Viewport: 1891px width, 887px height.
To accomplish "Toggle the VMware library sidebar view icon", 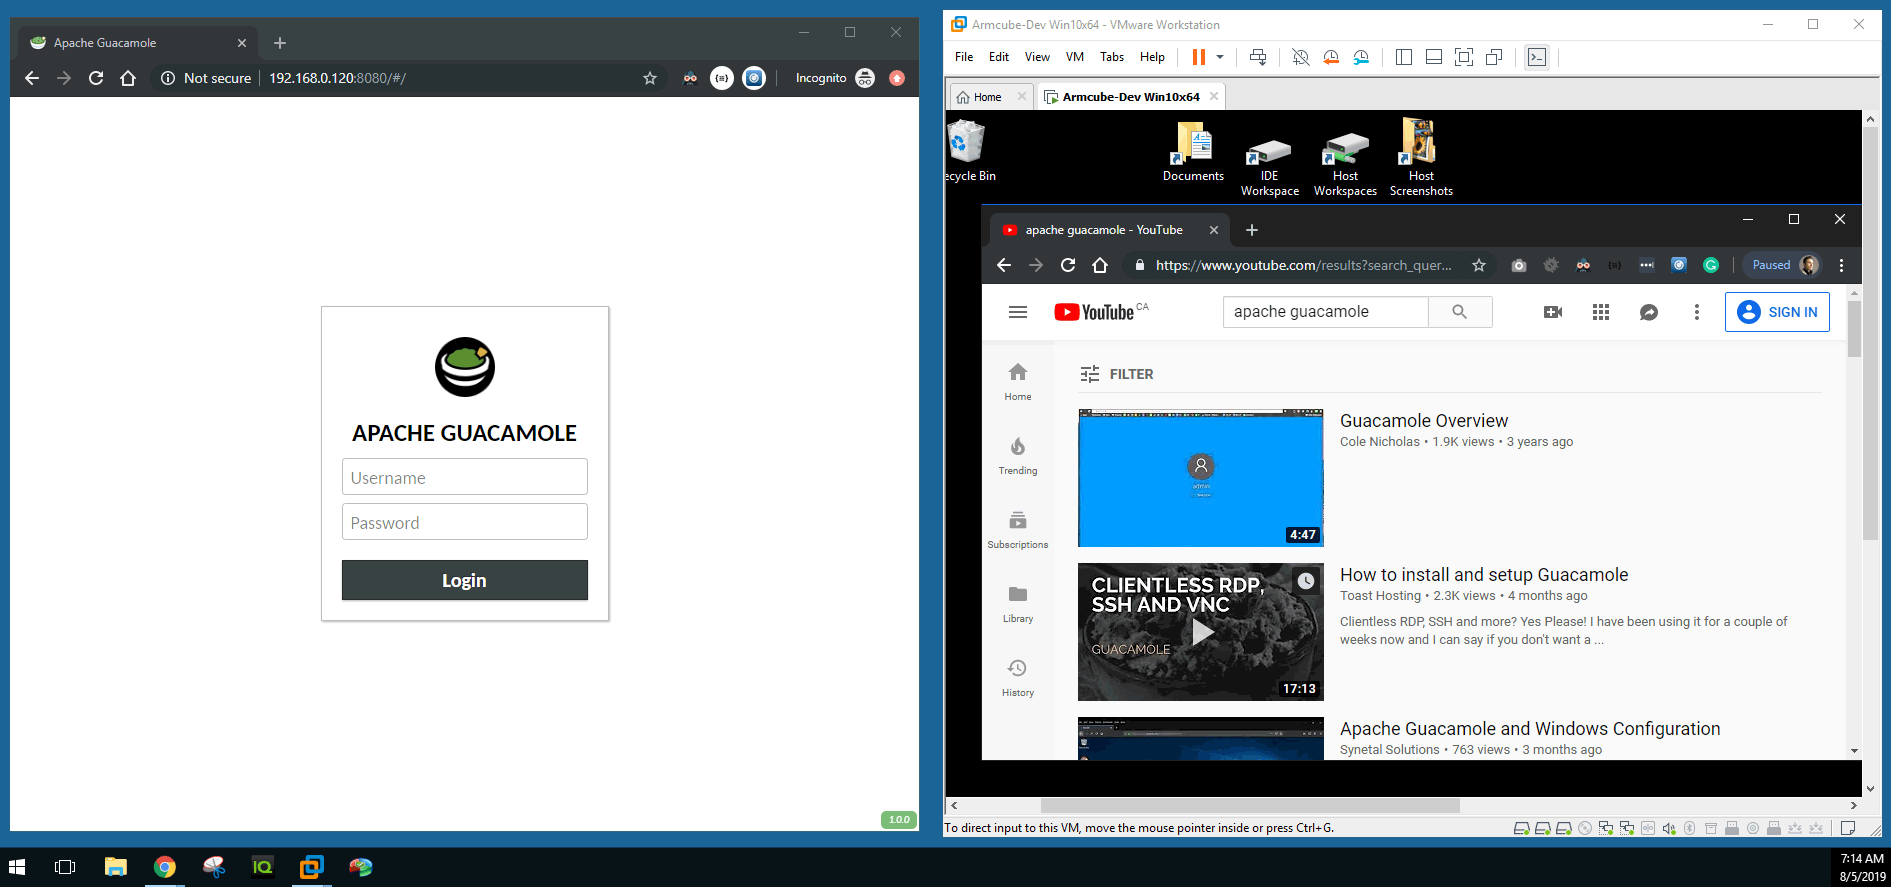I will [x=1404, y=57].
